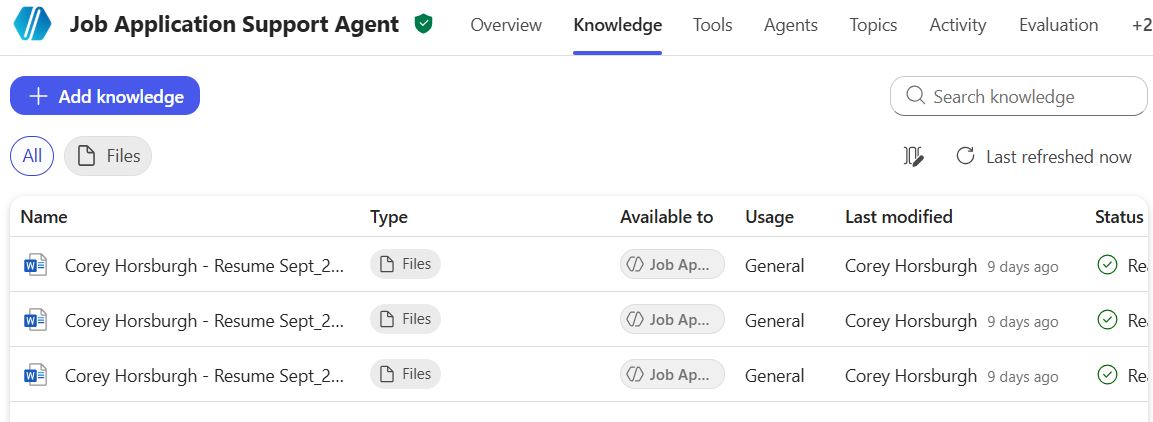
Task: Expand the +2 overflow tabs menu
Action: [x=1141, y=25]
